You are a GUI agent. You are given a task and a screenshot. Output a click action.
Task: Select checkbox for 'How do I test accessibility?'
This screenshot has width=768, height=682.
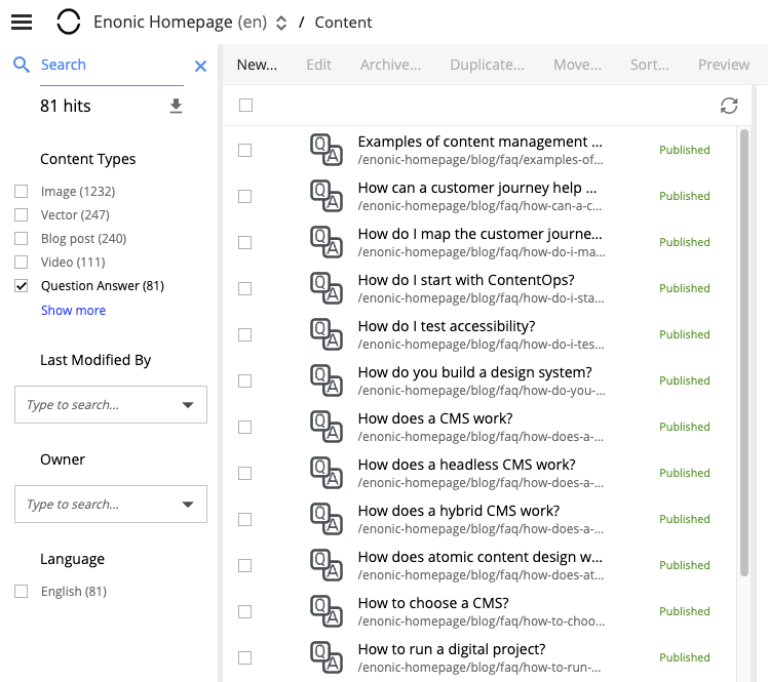tap(245, 335)
